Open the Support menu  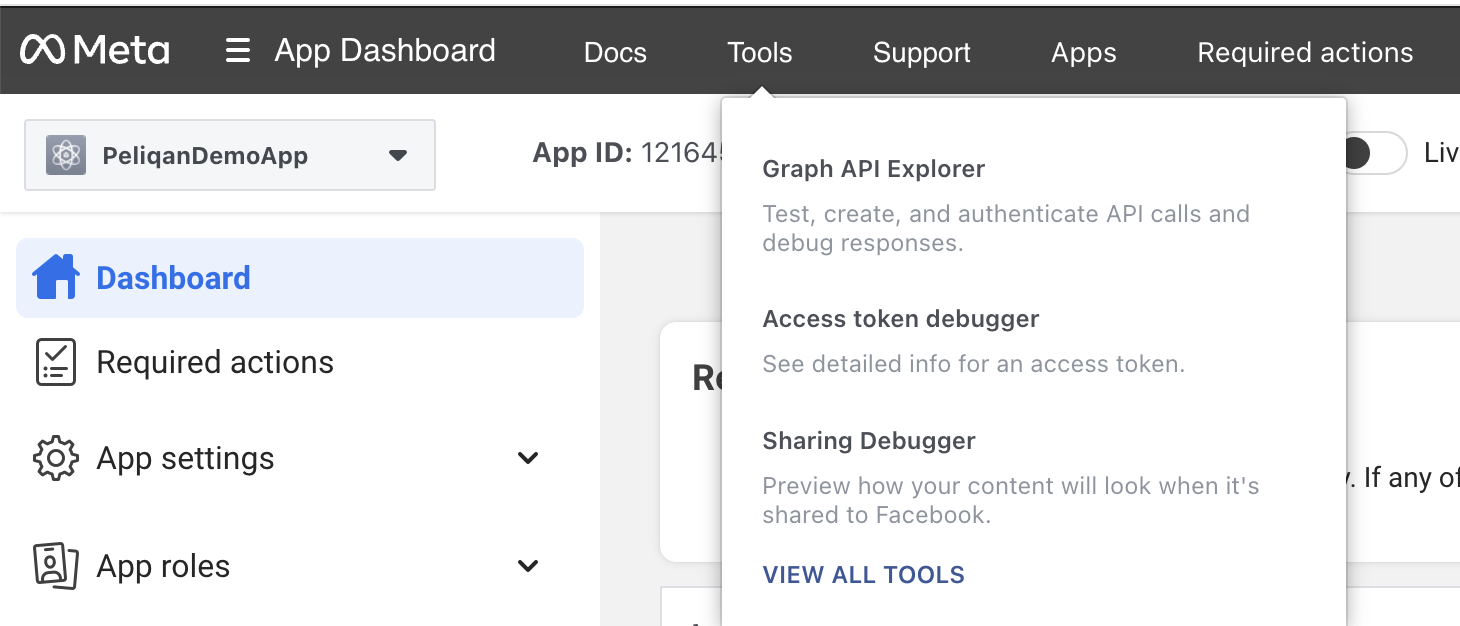point(922,52)
